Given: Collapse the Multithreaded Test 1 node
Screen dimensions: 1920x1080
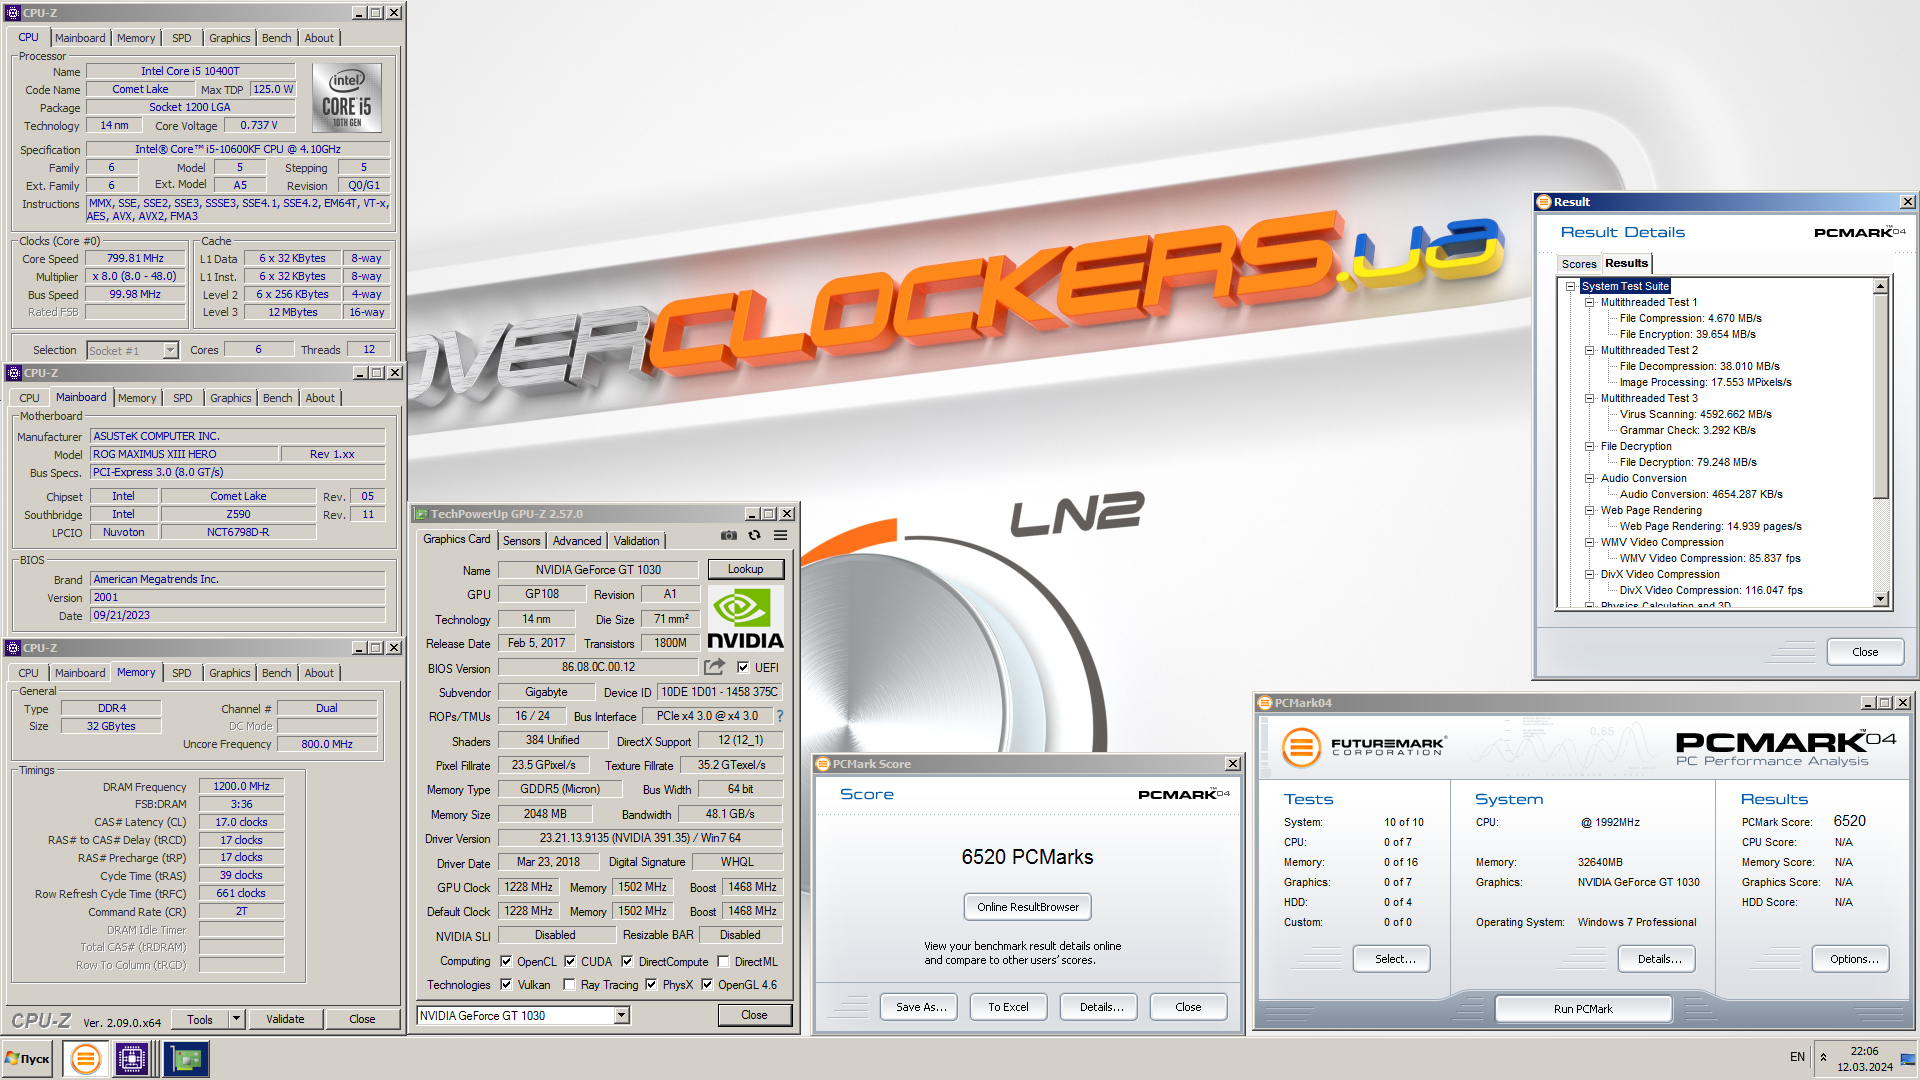Looking at the screenshot, I should 1590,302.
